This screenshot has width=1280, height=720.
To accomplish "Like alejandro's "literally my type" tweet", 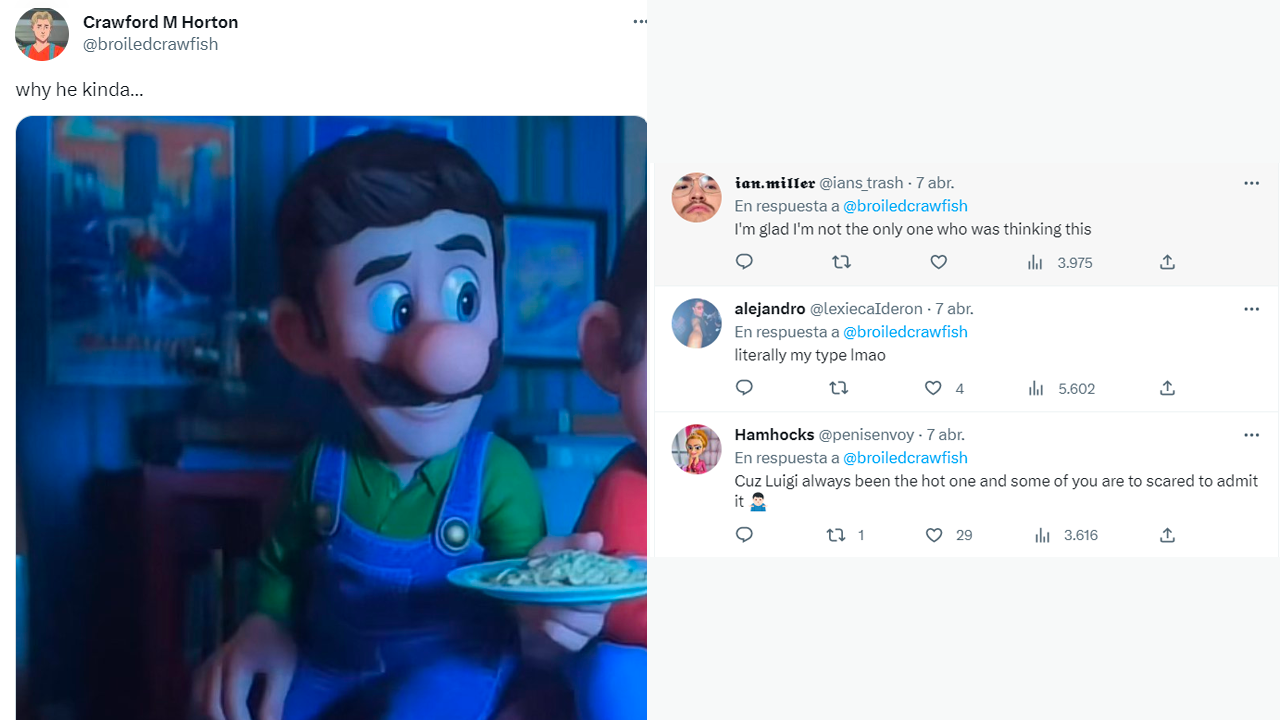I will [933, 388].
